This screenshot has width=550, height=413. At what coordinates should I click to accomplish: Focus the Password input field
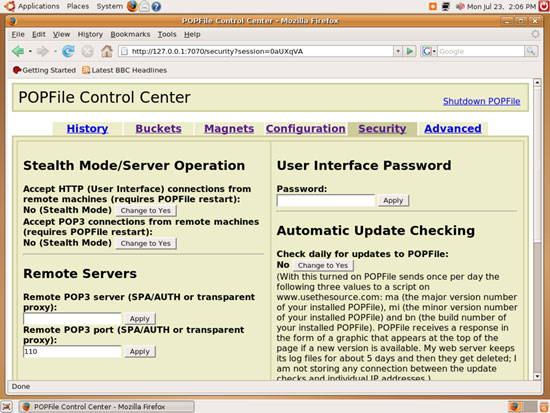326,200
